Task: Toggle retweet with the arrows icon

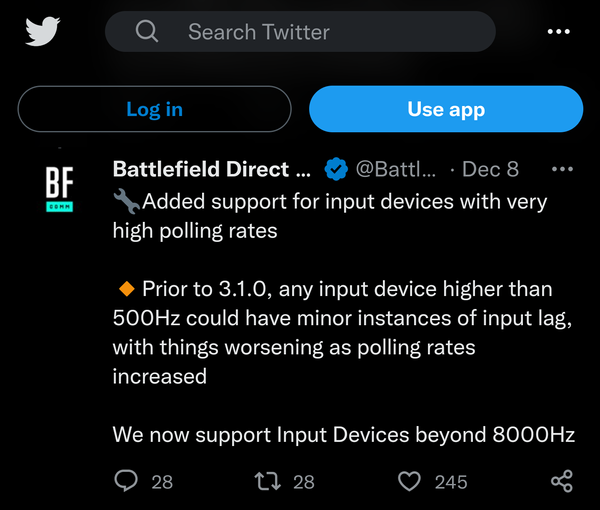Action: [x=268, y=481]
